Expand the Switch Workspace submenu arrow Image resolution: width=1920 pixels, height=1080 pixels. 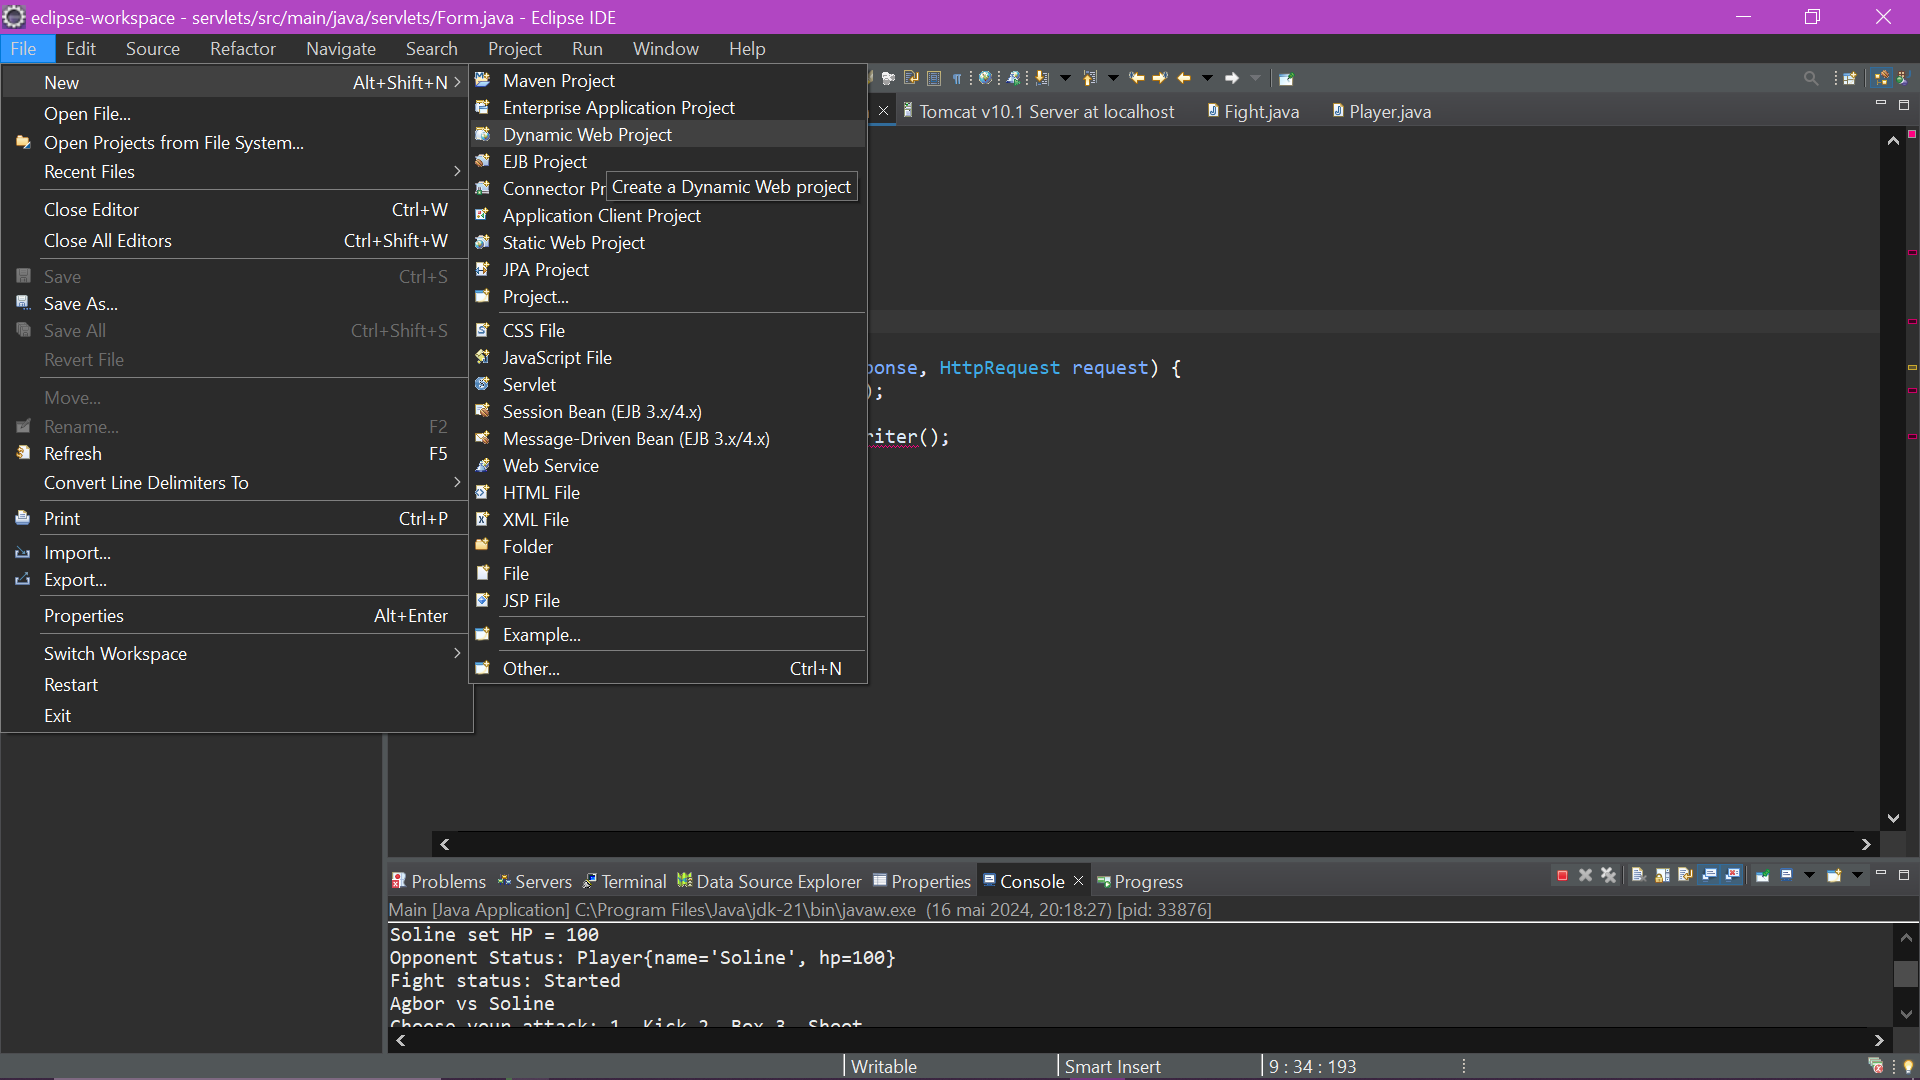click(457, 653)
